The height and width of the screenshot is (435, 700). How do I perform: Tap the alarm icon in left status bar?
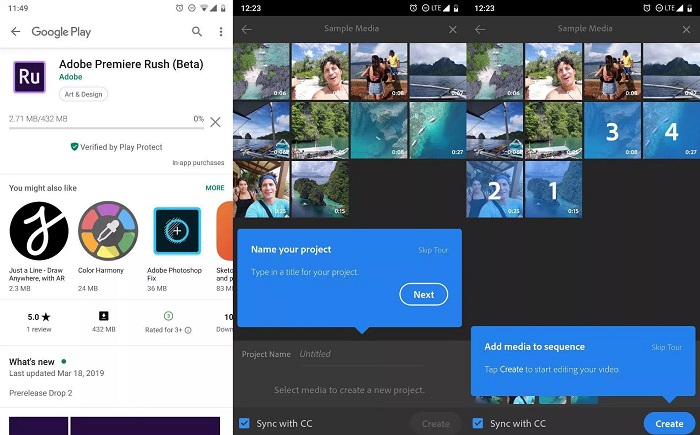point(179,8)
